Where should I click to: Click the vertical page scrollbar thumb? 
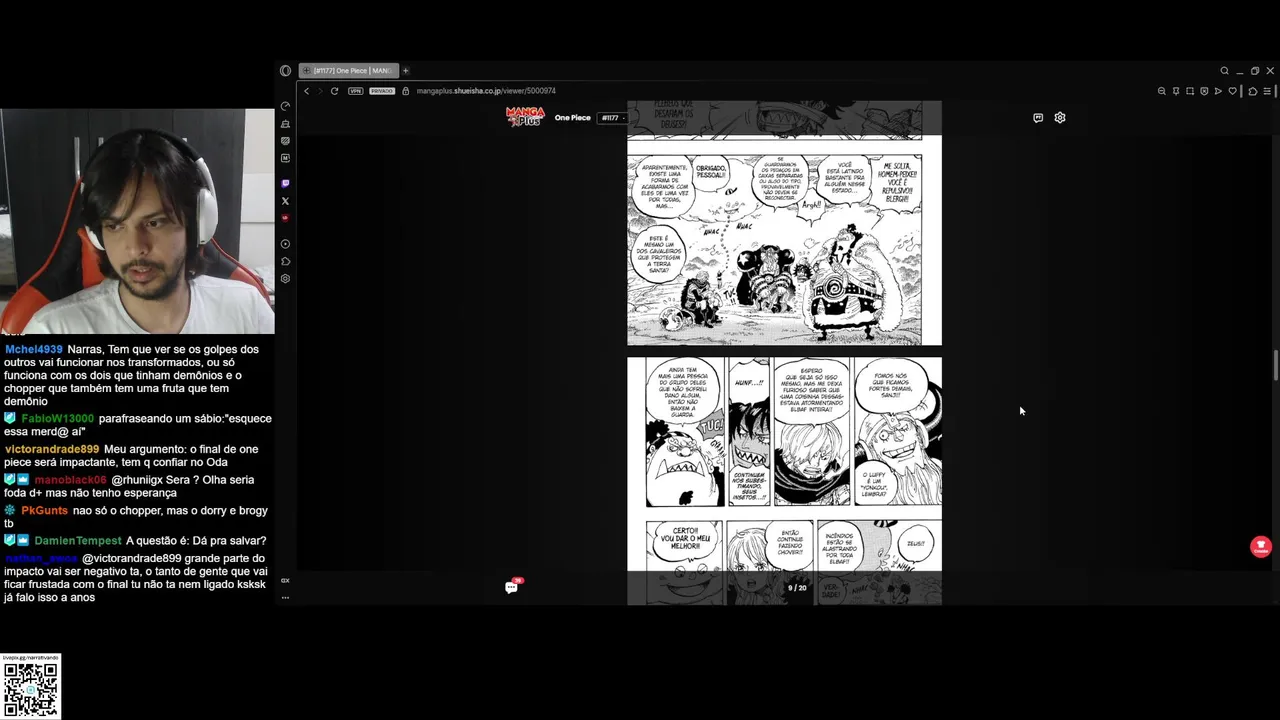(x=1275, y=366)
